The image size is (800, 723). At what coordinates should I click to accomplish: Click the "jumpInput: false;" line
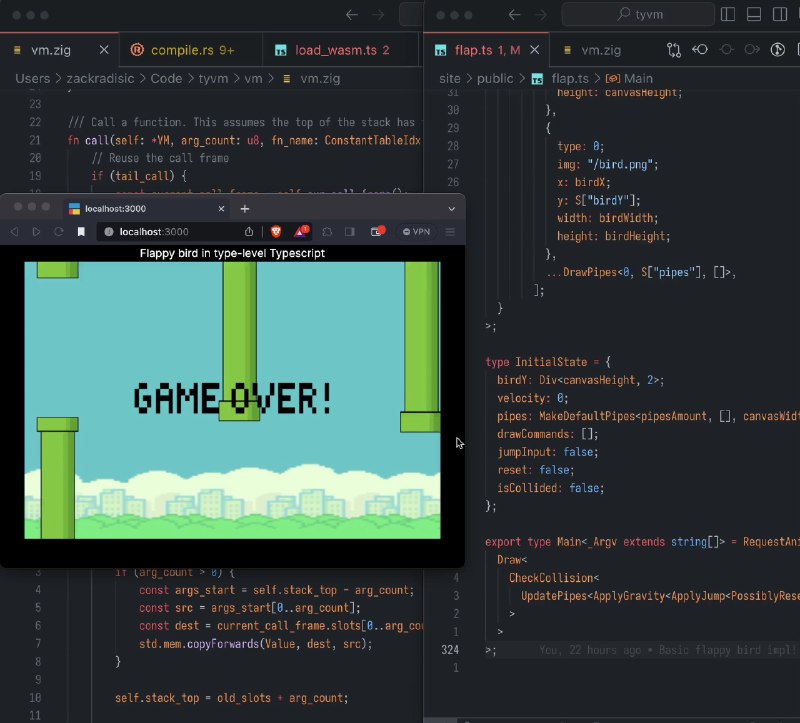click(x=547, y=452)
